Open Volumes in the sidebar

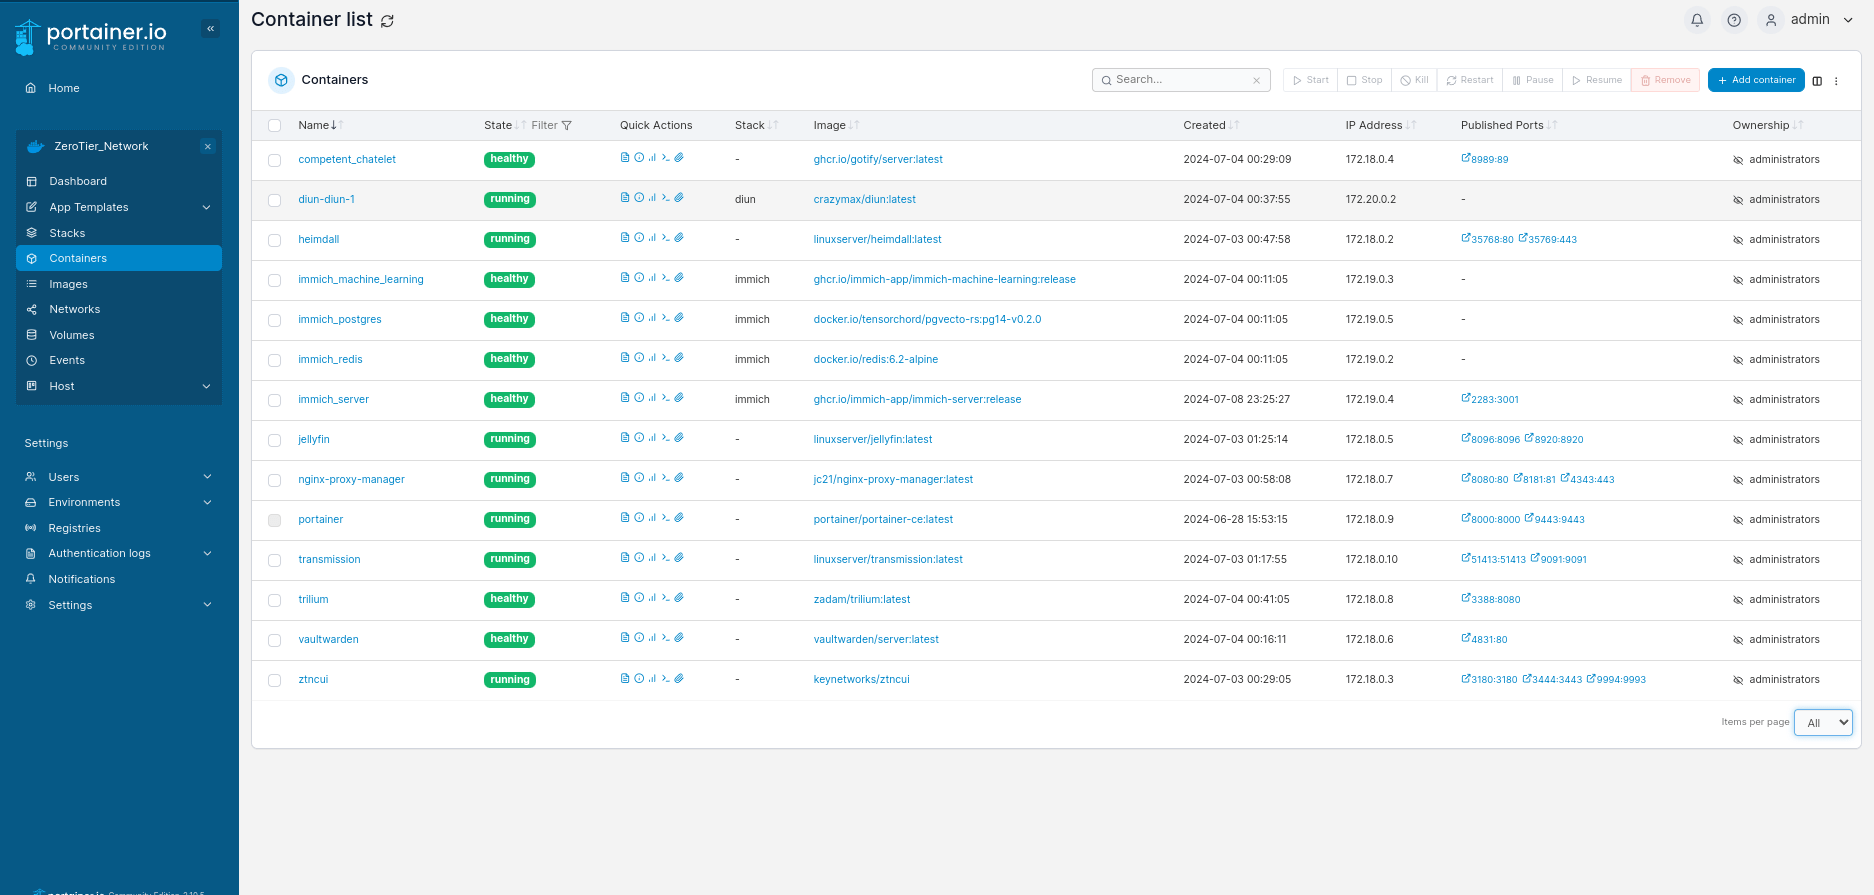pos(71,335)
